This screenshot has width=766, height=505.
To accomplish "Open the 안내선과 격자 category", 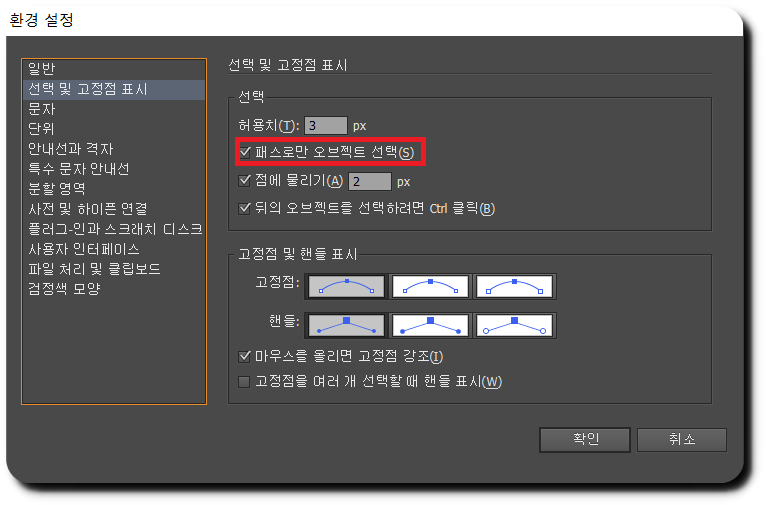I will [114, 149].
